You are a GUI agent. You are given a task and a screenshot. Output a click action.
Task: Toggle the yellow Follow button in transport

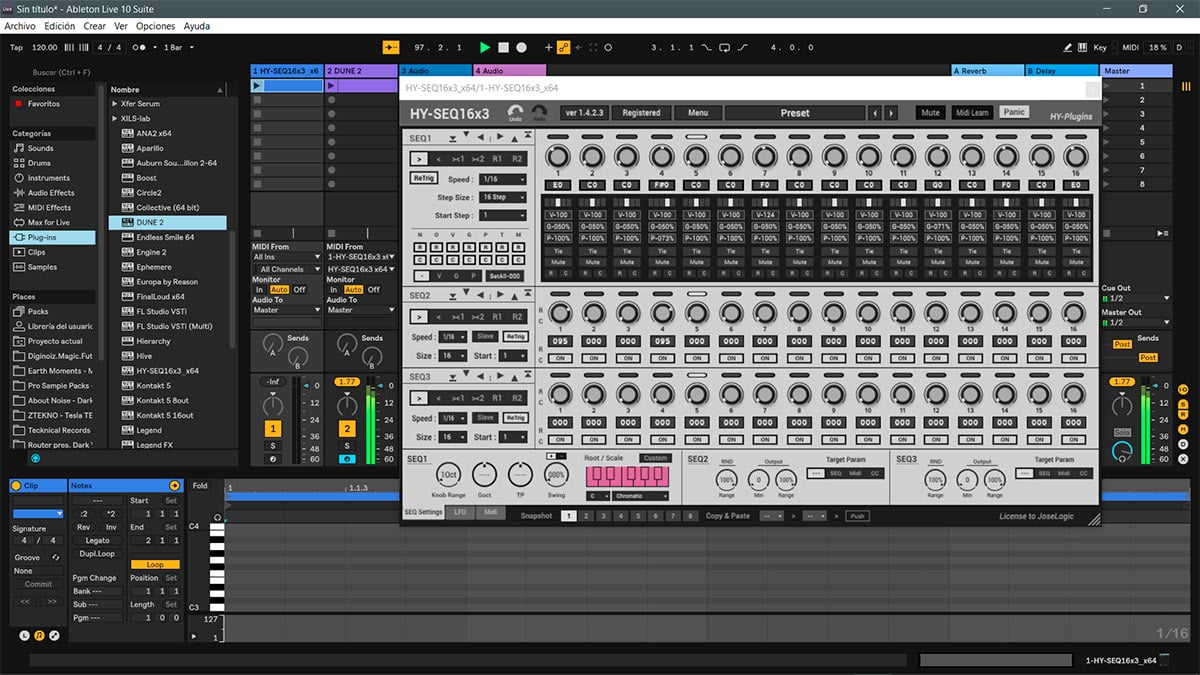tap(391, 47)
